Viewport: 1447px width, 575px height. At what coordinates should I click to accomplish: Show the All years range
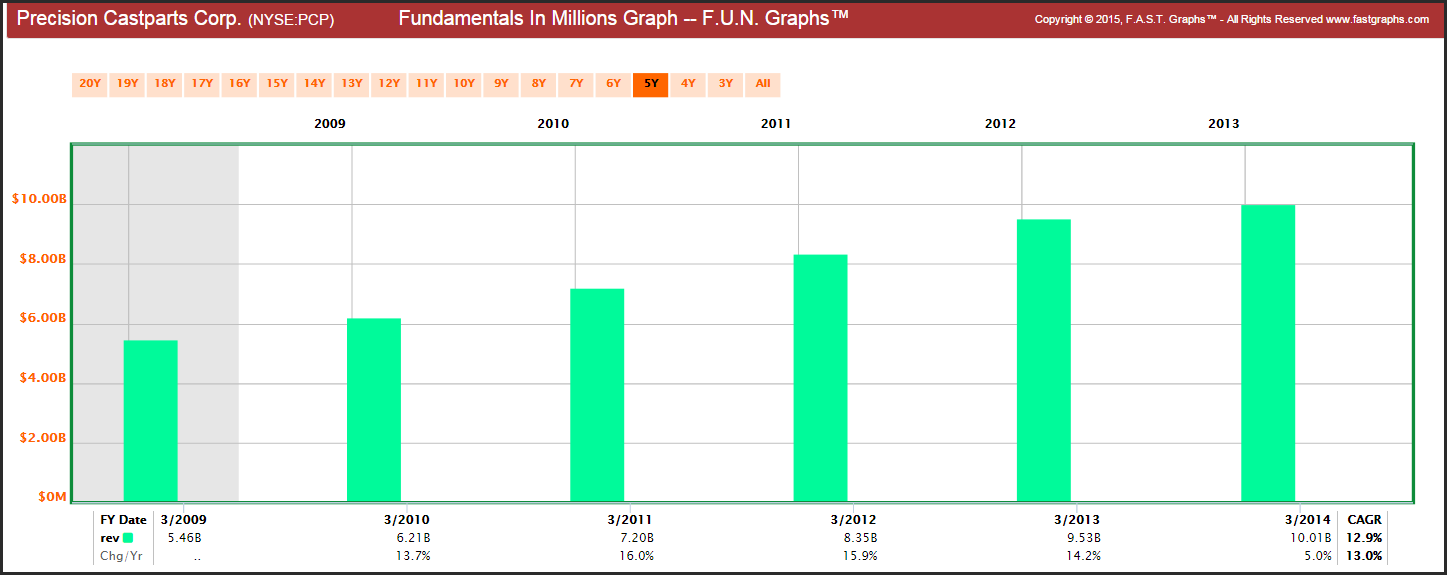763,84
